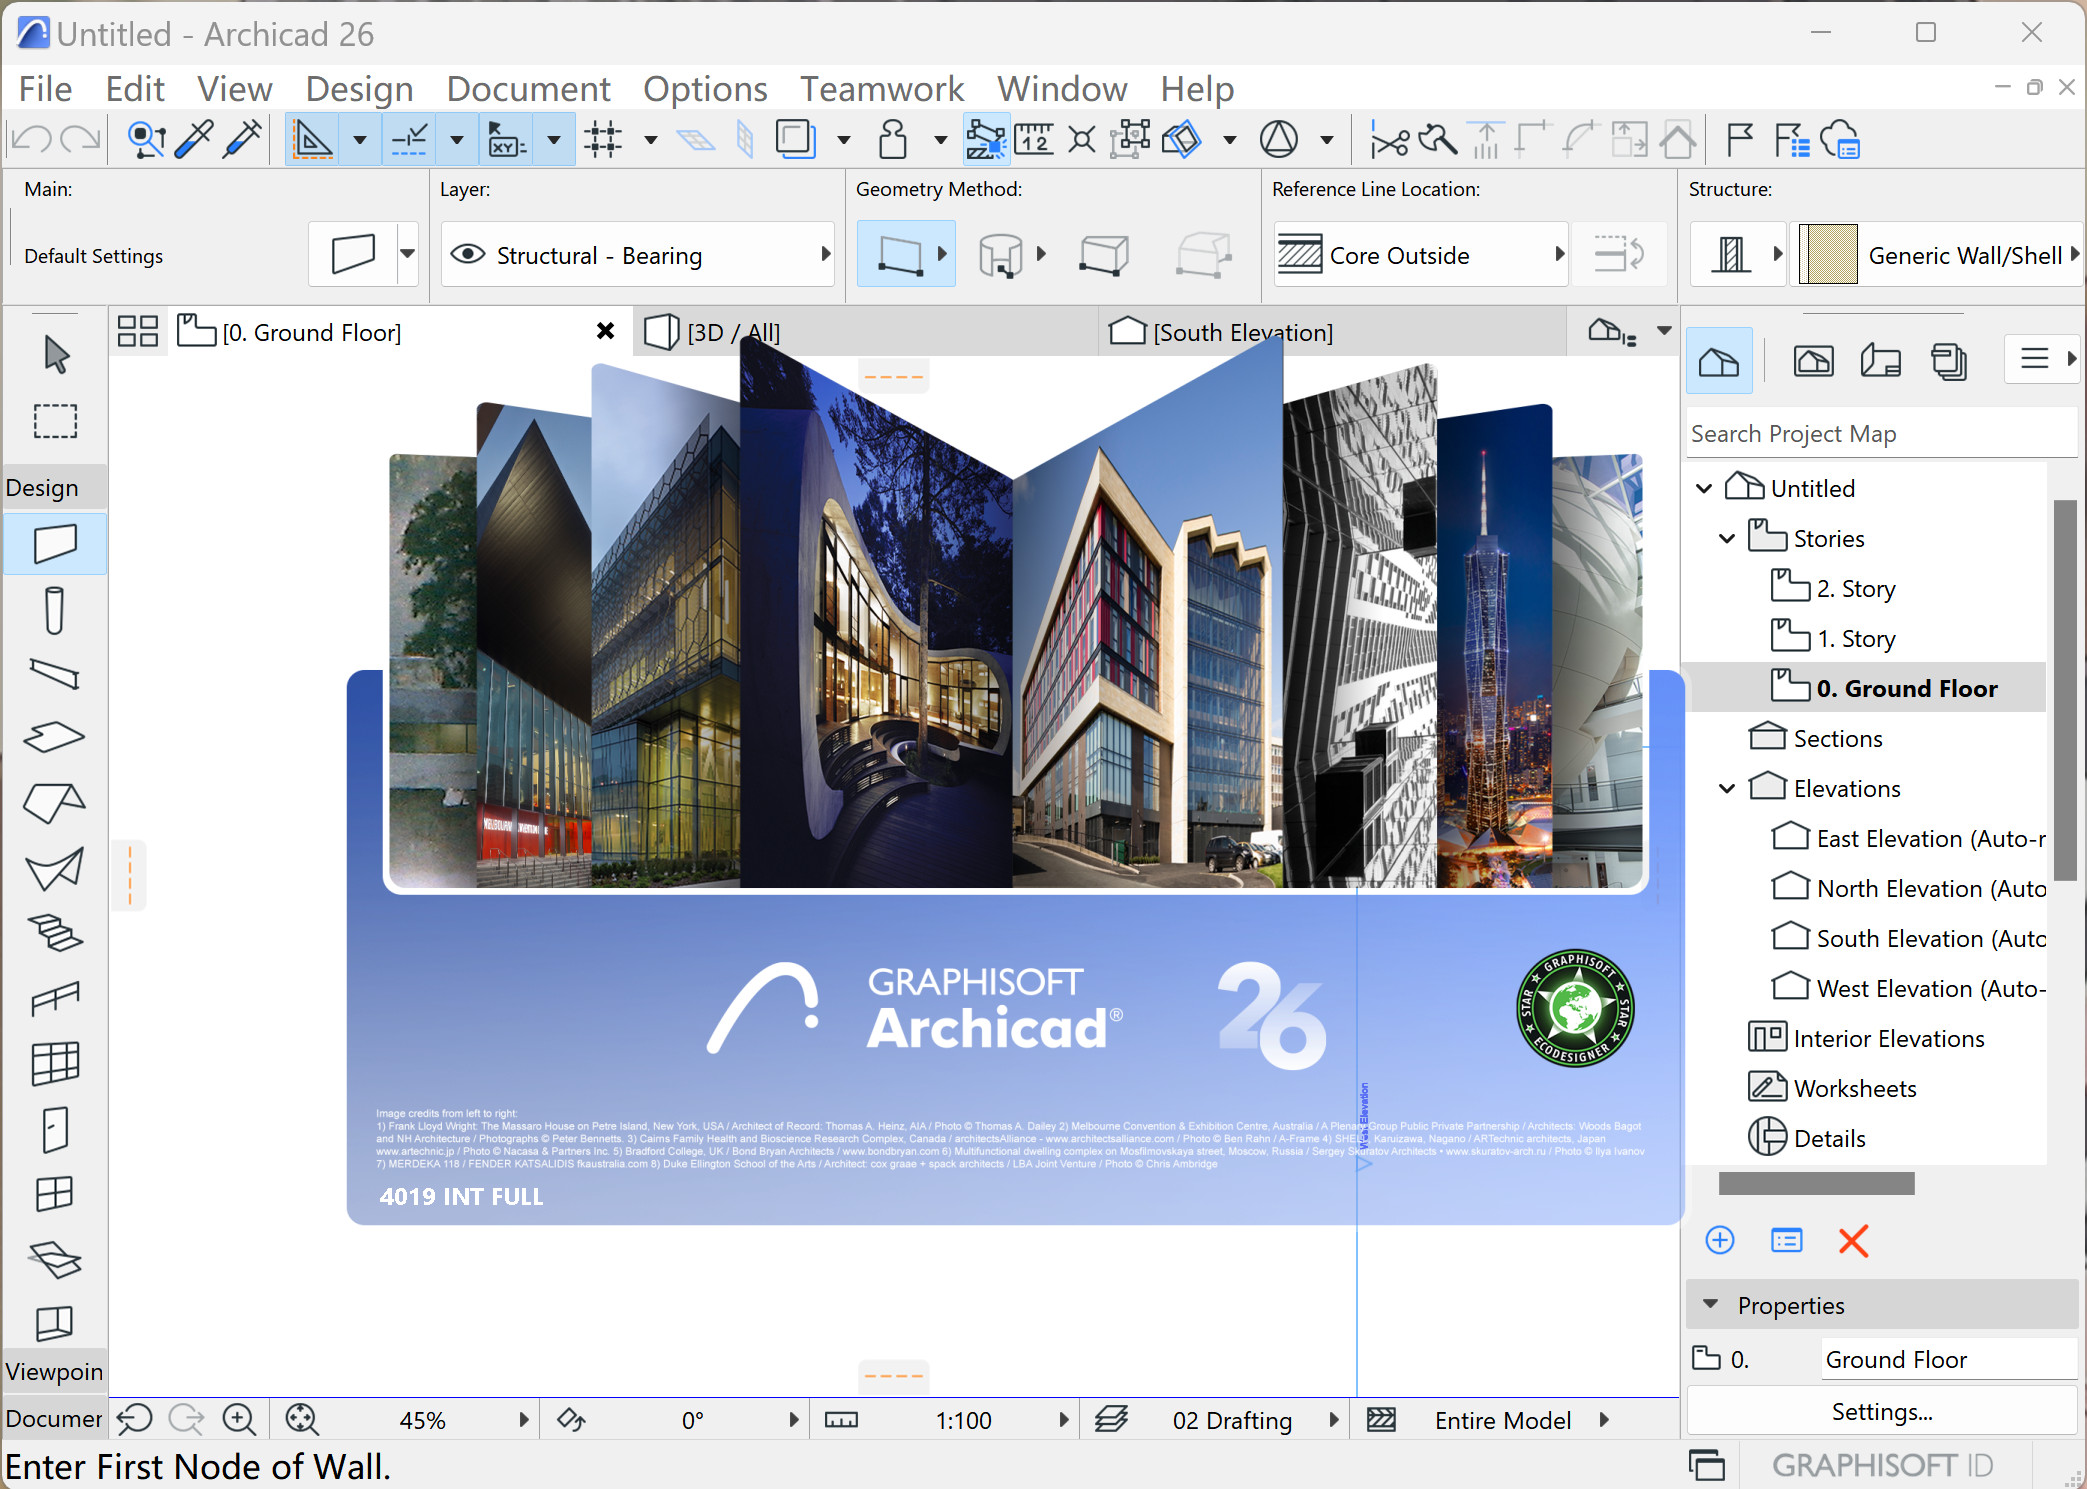
Task: Select the Curtain Wall tool
Action: [55, 1063]
